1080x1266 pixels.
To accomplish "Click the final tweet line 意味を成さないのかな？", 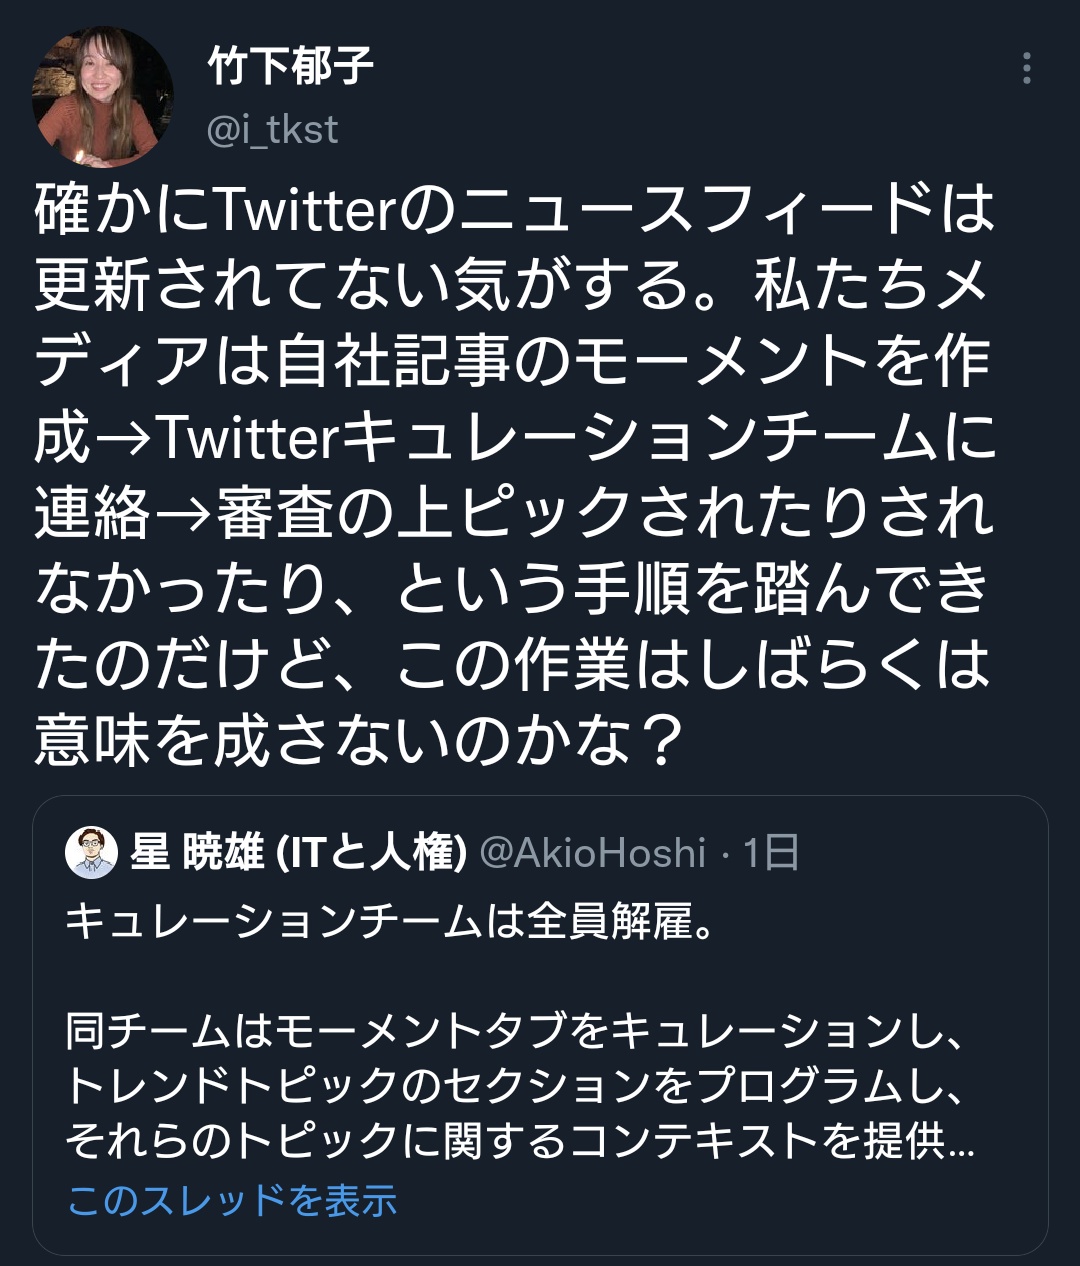I will (x=360, y=741).
